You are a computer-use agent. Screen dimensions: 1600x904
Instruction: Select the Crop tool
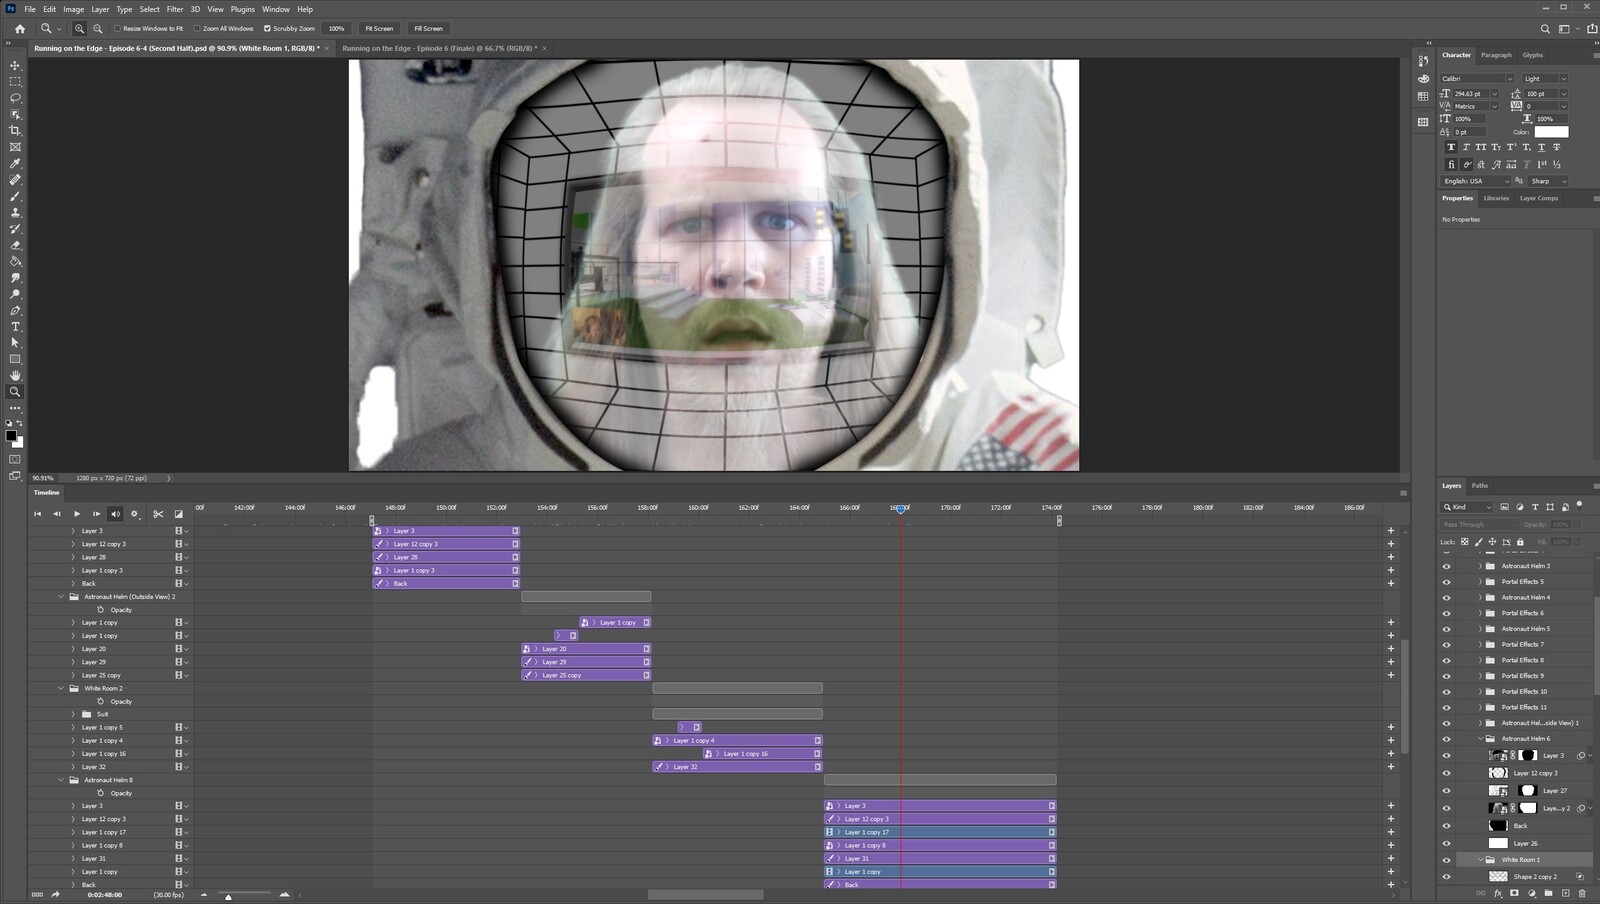tap(15, 130)
